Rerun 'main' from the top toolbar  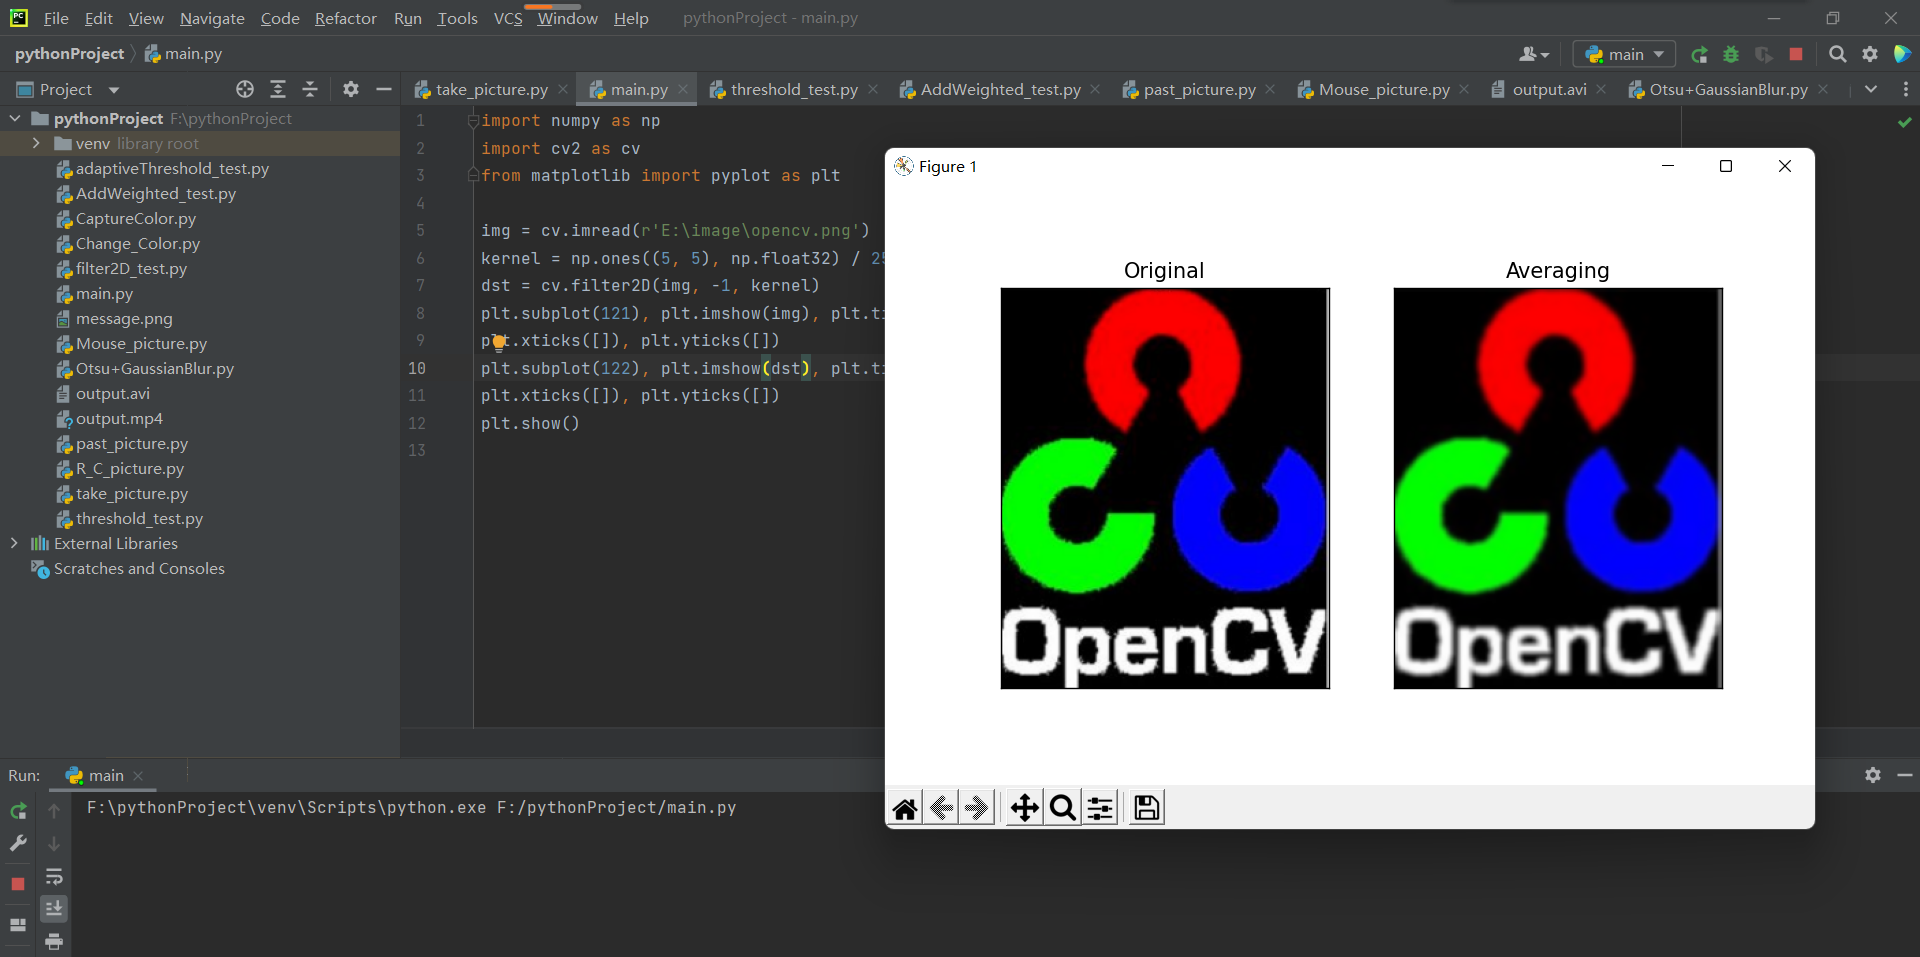[x=1699, y=54]
